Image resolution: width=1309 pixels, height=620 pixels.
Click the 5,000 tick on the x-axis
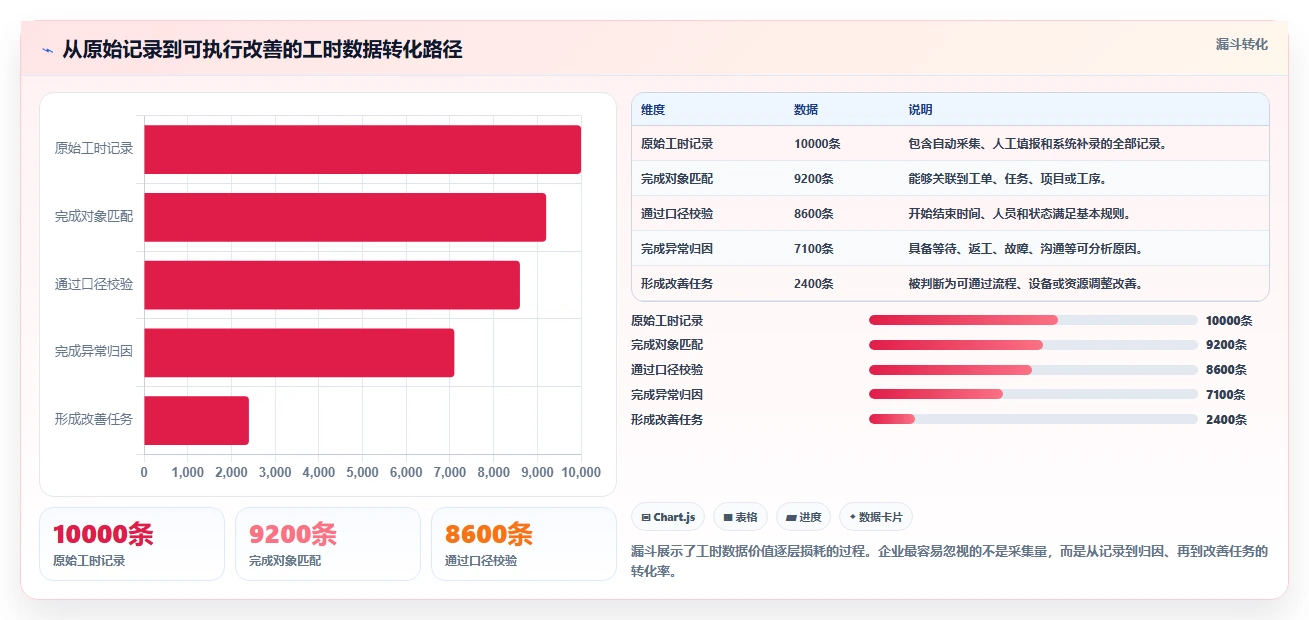362,472
